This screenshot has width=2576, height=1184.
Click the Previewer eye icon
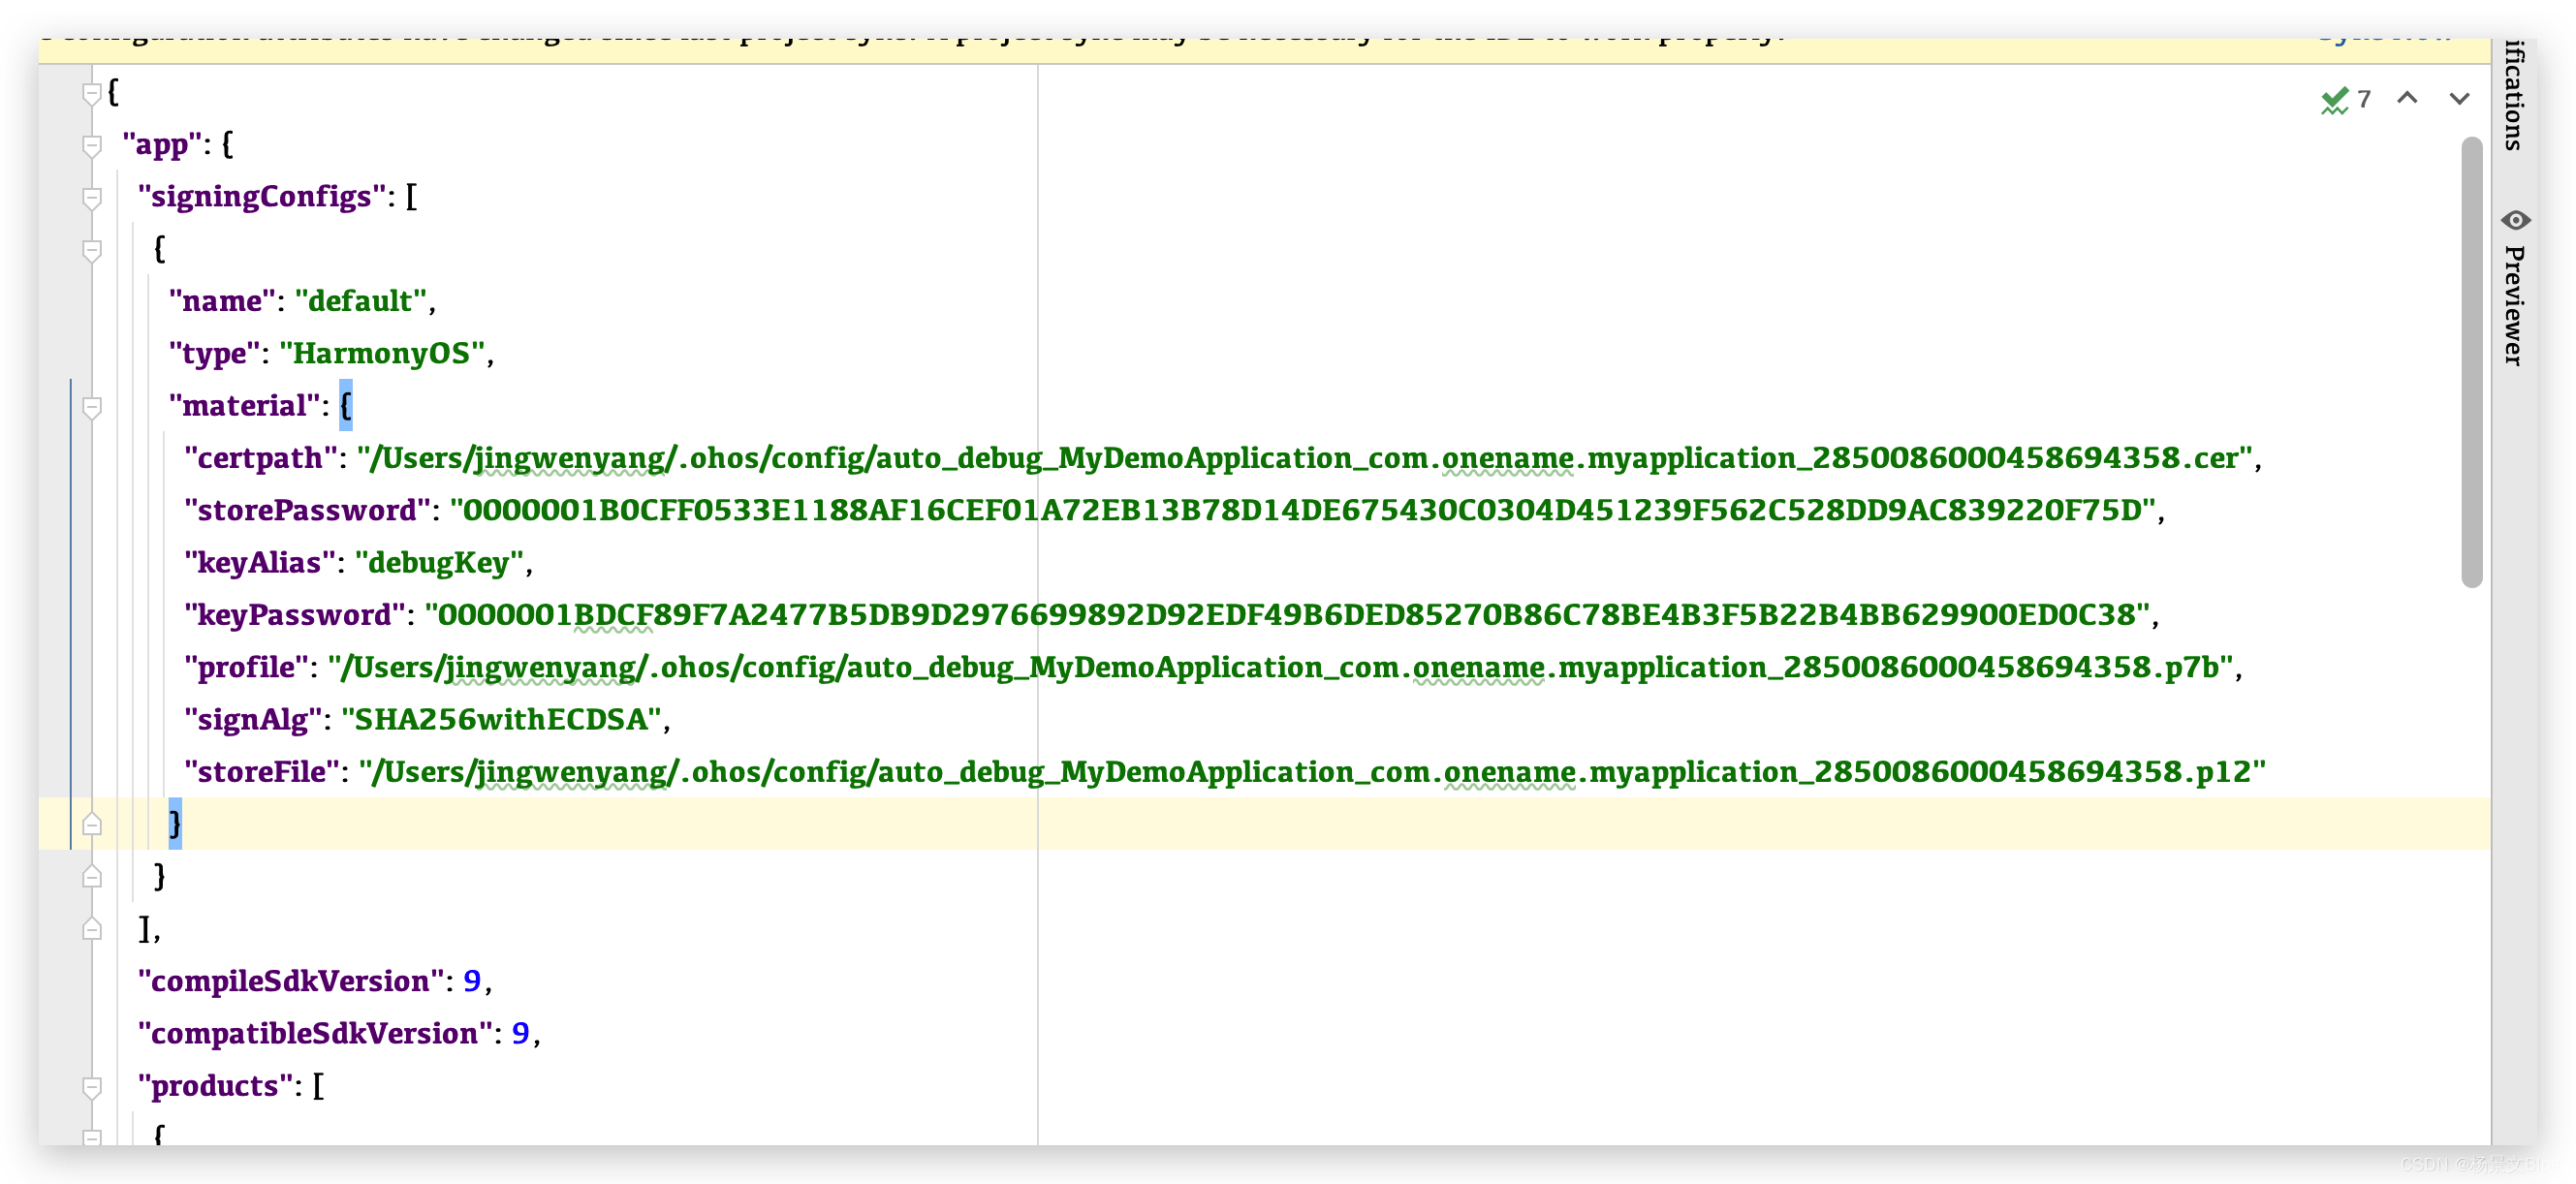click(2516, 220)
